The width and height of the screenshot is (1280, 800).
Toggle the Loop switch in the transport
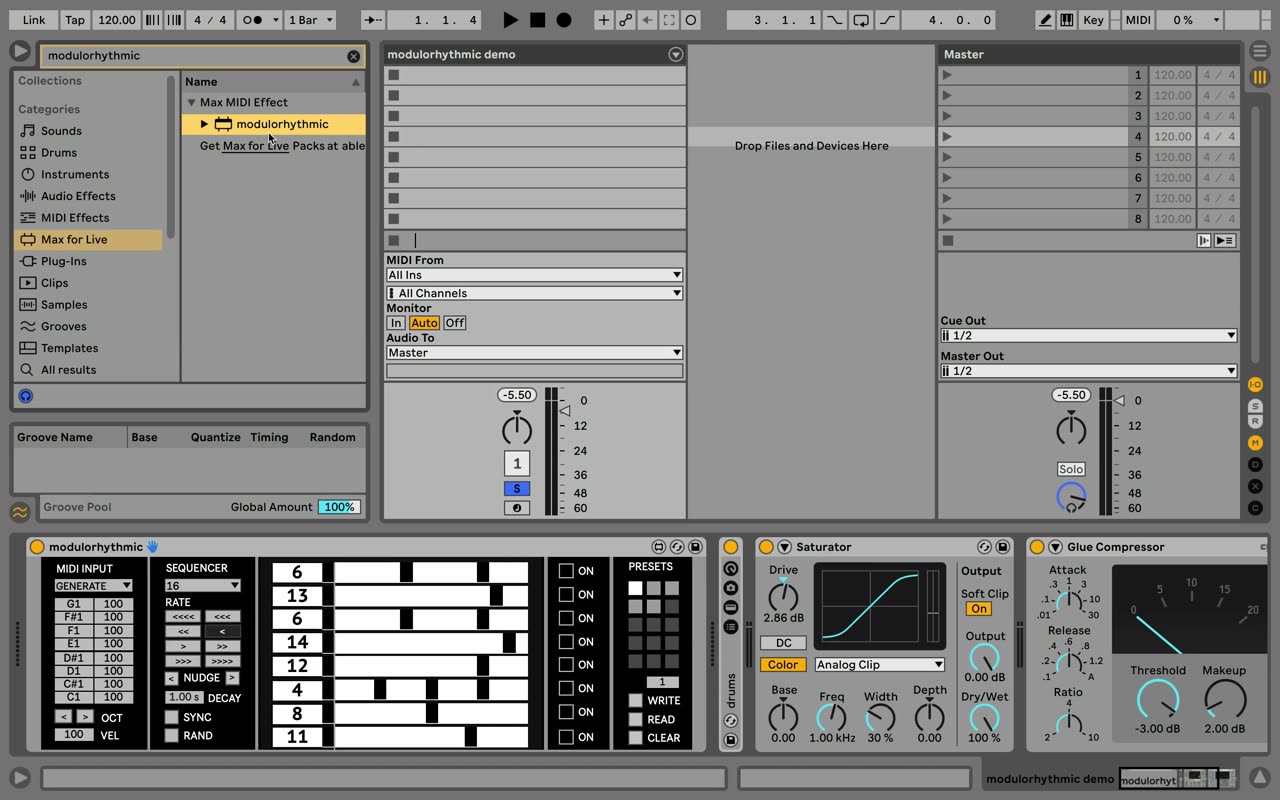point(861,20)
